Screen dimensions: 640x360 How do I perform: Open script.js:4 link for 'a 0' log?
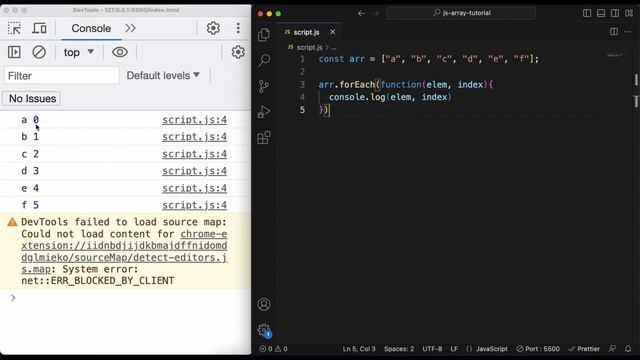point(194,120)
